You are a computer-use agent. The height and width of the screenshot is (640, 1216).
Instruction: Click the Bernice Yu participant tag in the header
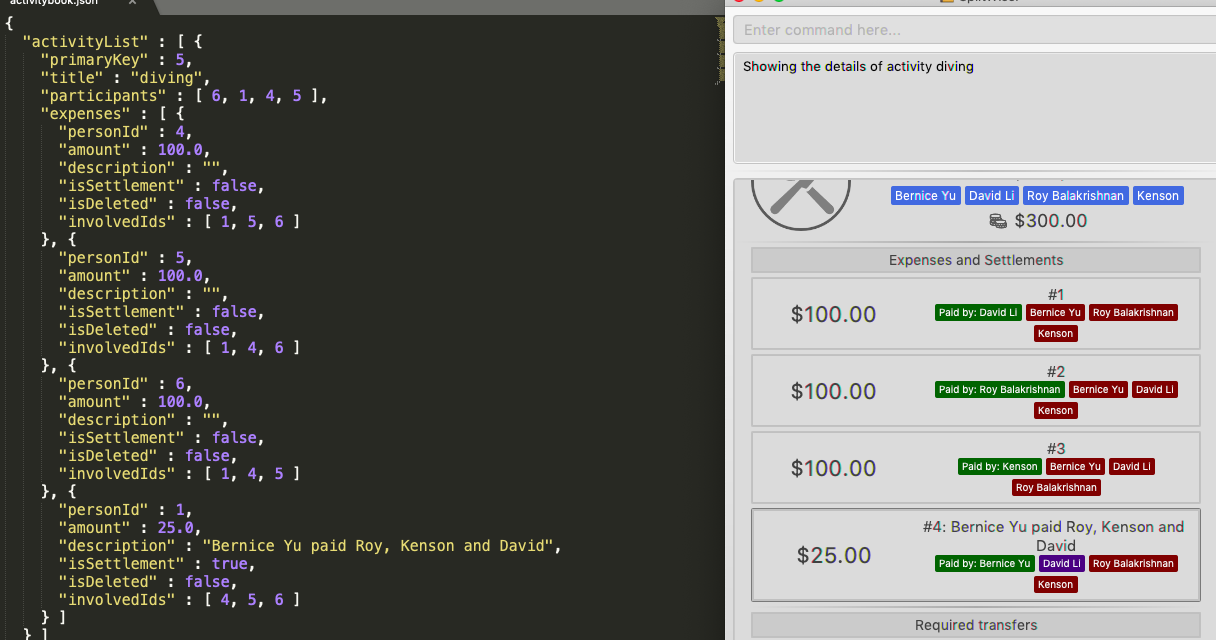pos(925,196)
